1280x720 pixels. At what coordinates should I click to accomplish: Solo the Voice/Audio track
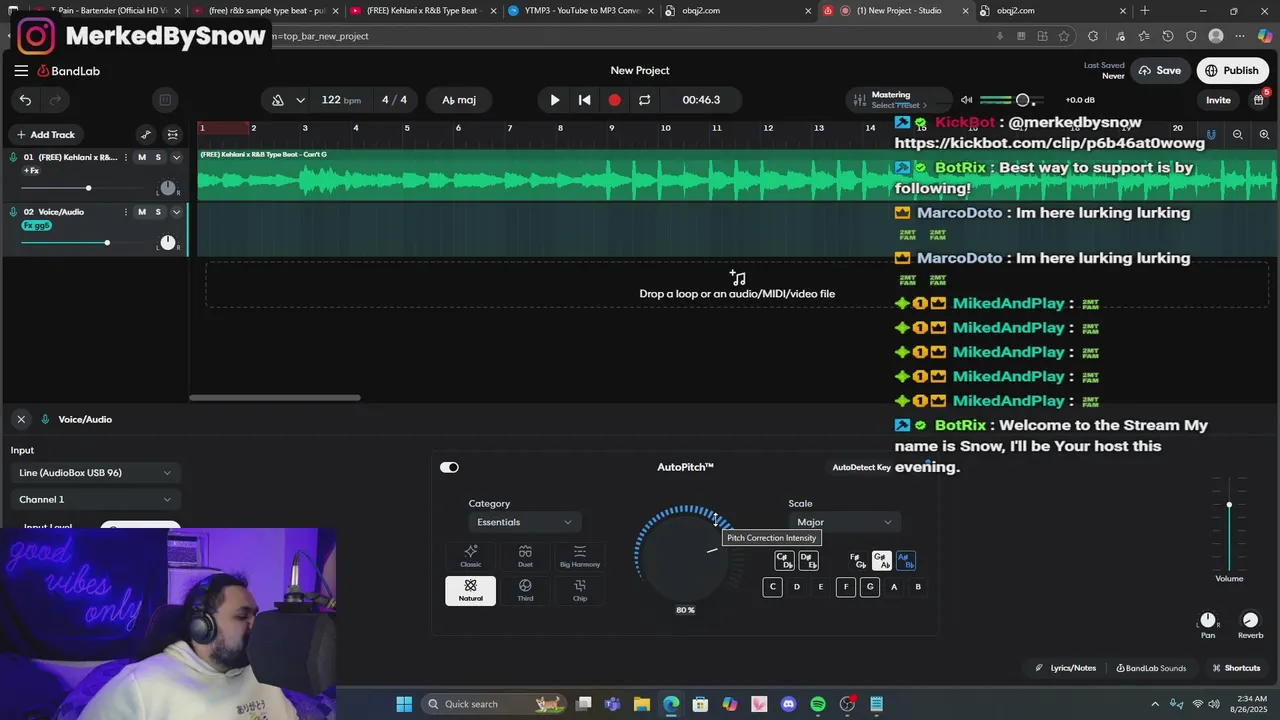pyautogui.click(x=158, y=212)
